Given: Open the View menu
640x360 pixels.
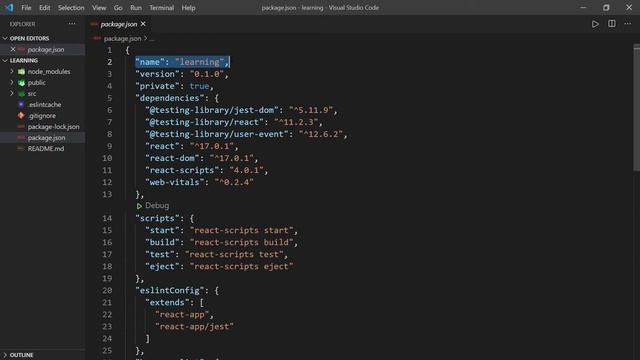Looking at the screenshot, I should pos(99,8).
